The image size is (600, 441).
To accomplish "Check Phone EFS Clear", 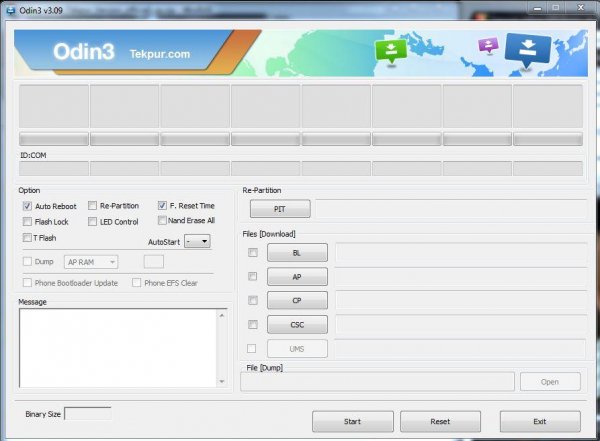I will [x=136, y=283].
